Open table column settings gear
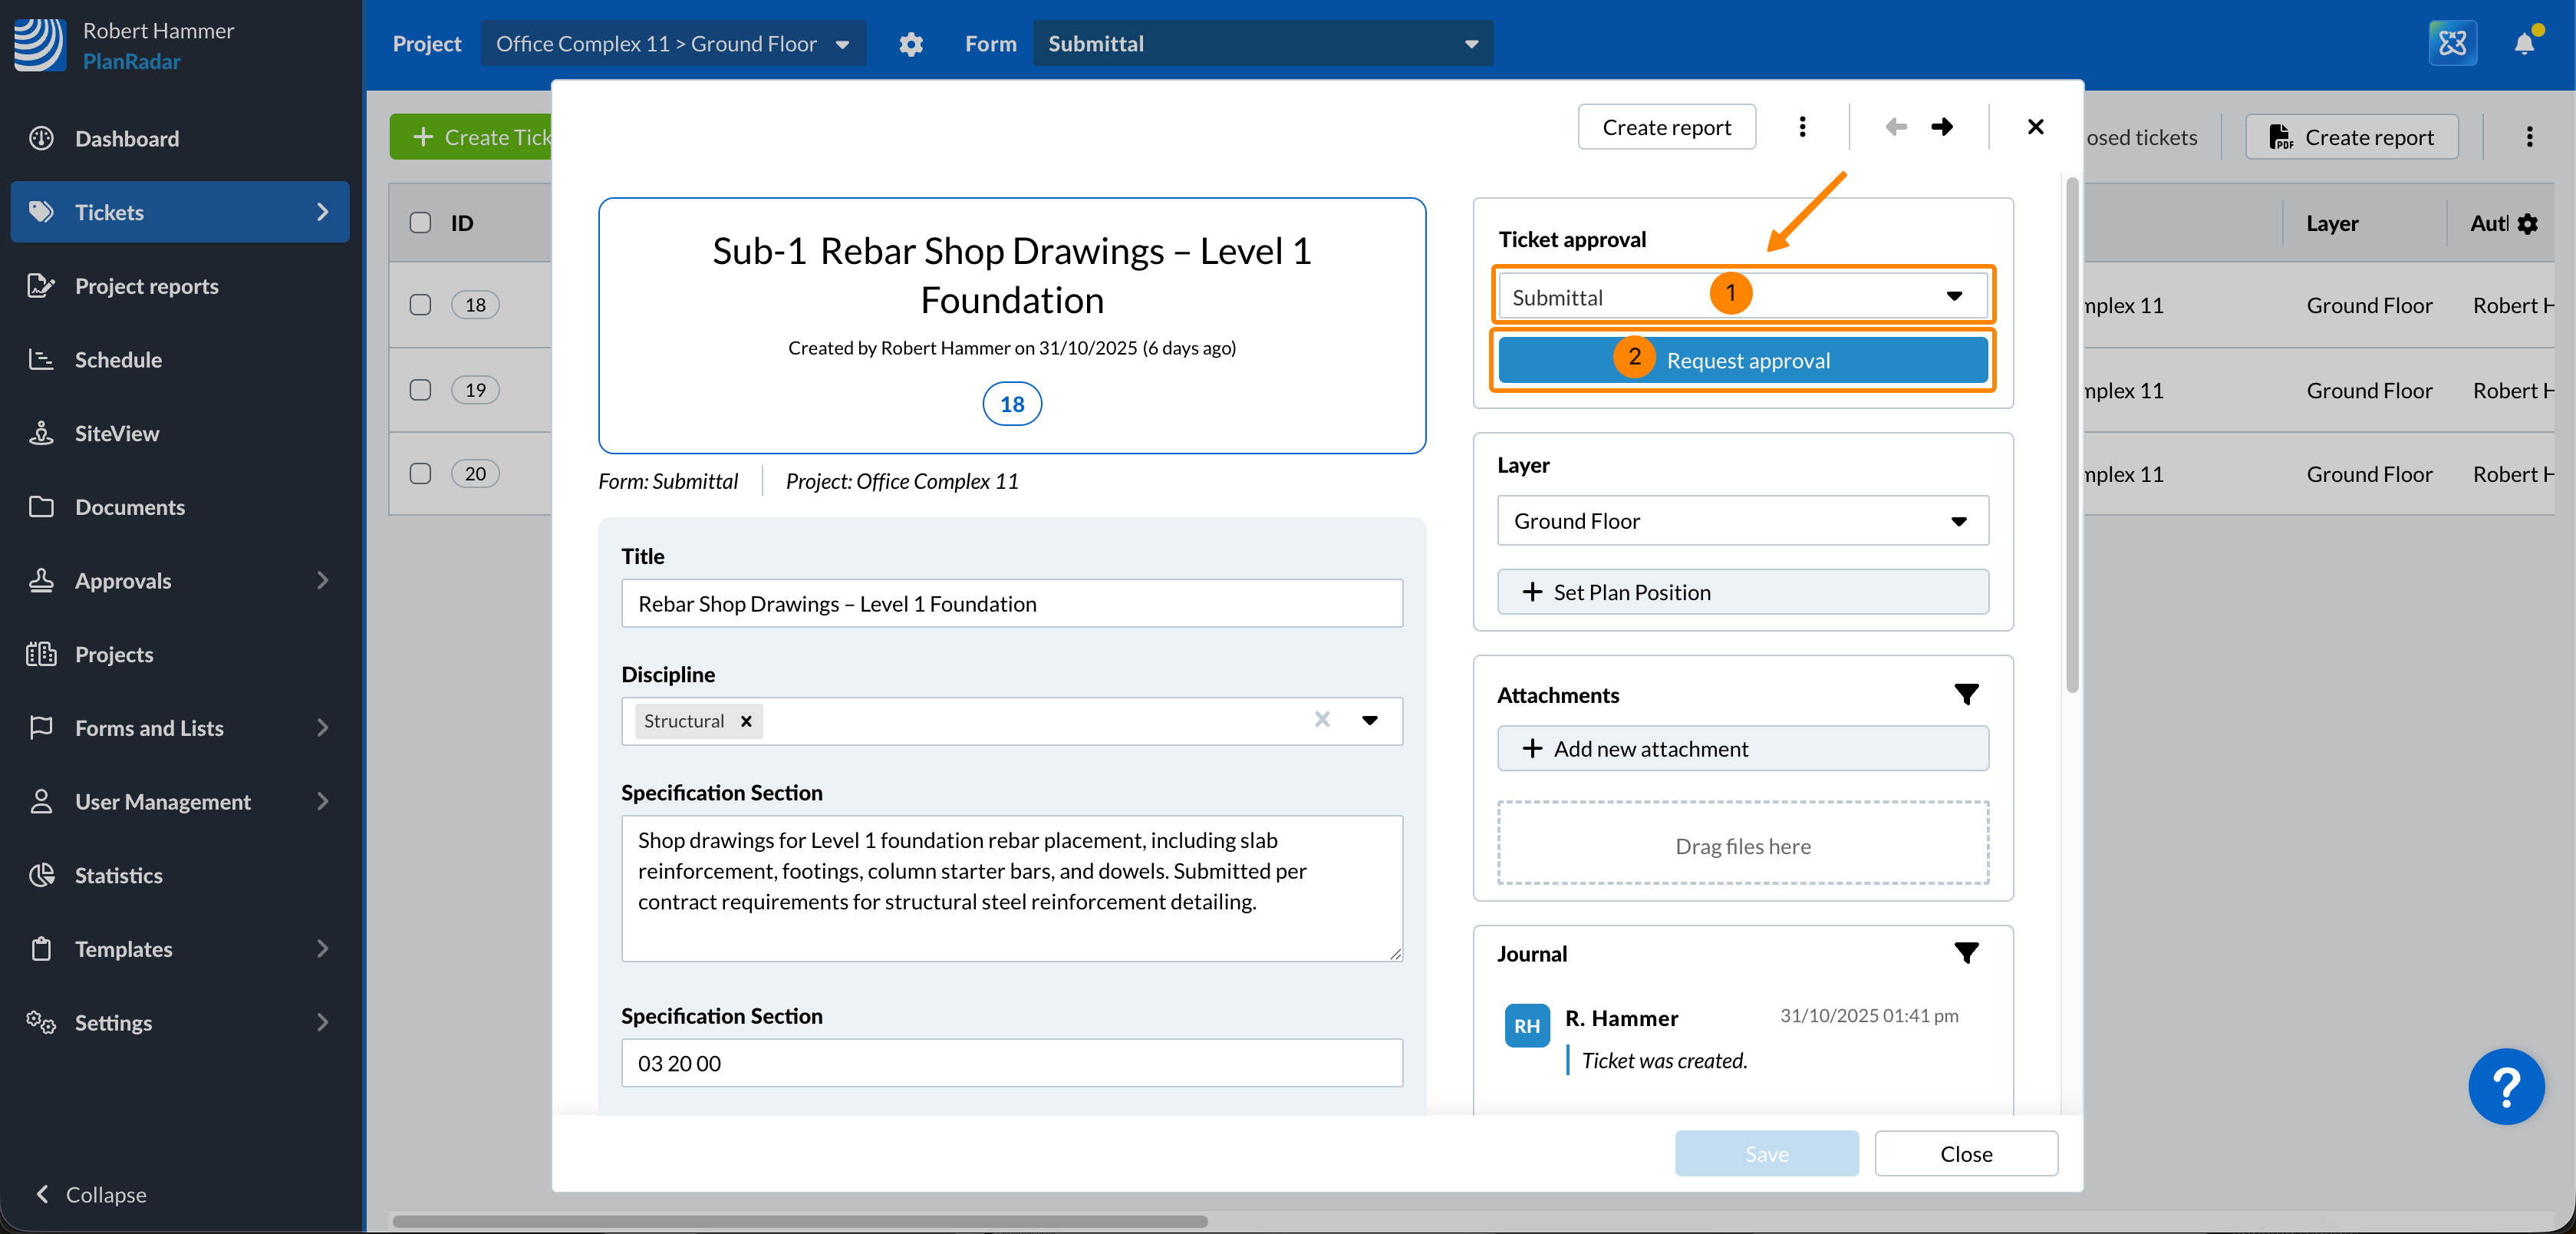2576x1234 pixels. 2527,224
